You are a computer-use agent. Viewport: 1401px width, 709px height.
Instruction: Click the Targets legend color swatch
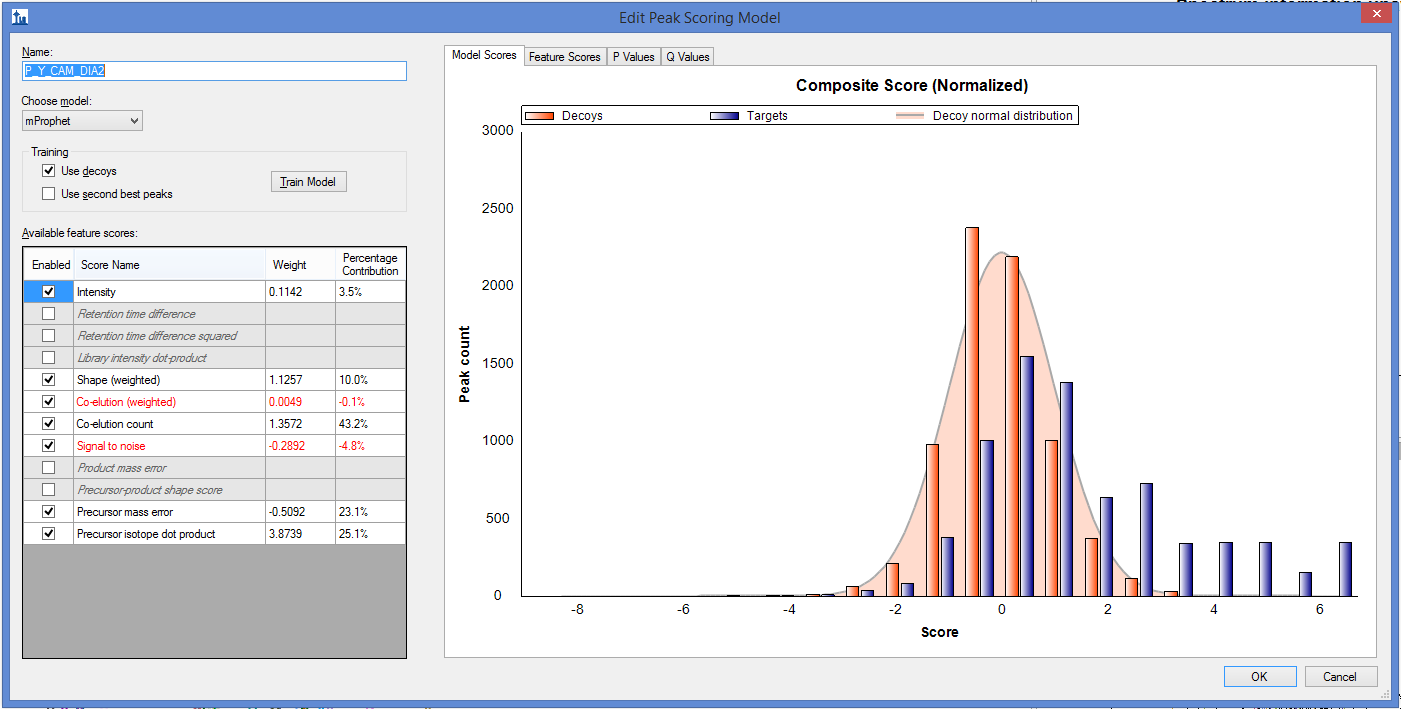pos(724,116)
